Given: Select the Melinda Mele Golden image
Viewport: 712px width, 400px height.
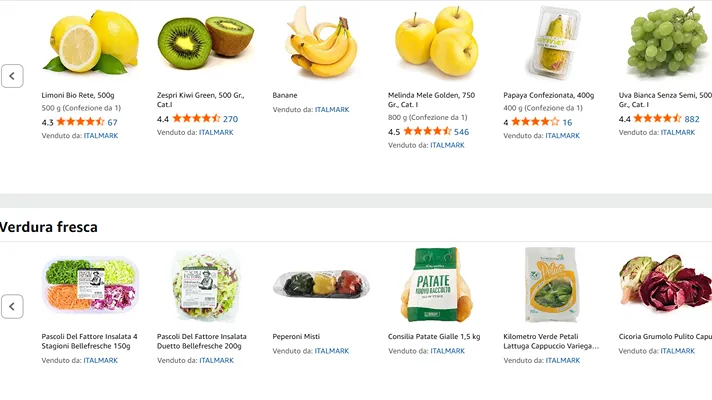Looking at the screenshot, I should point(435,43).
